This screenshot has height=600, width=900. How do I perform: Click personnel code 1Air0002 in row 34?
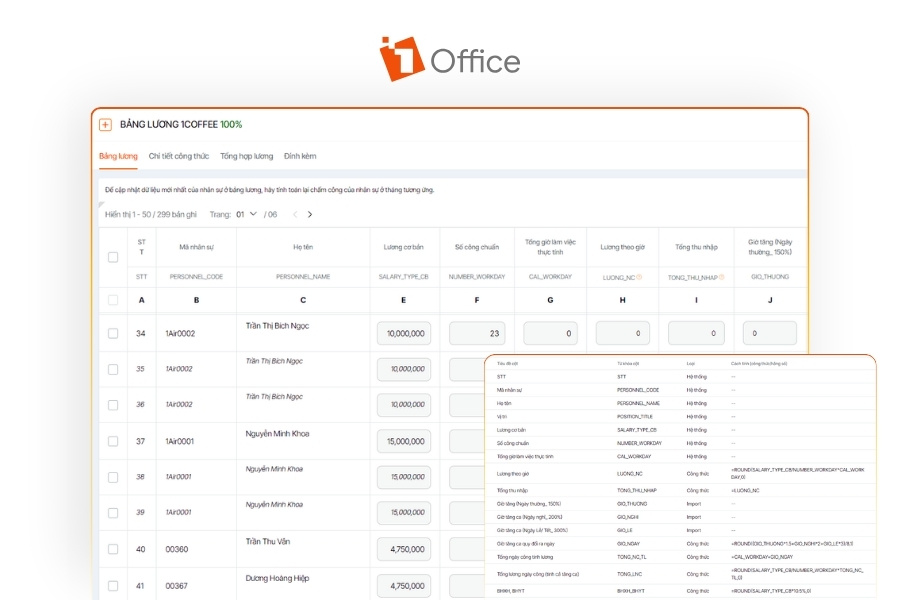pos(180,333)
